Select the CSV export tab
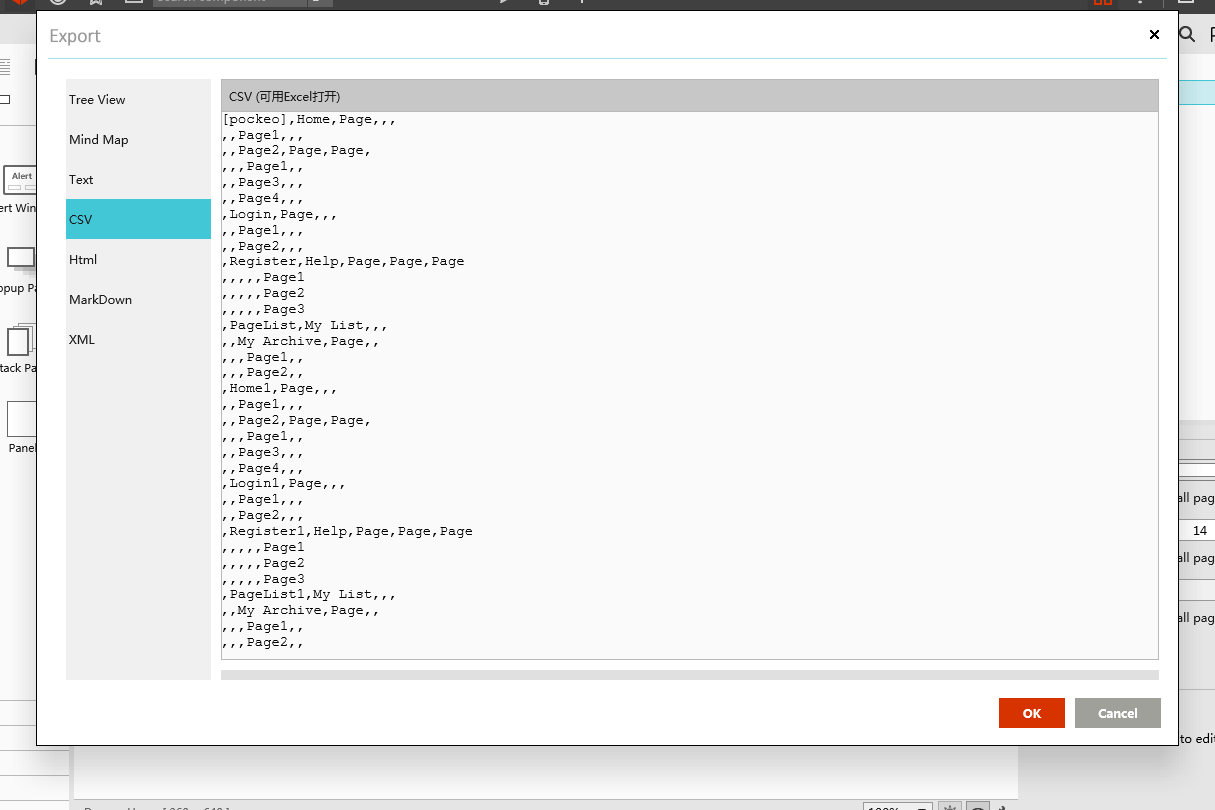Image resolution: width=1215 pixels, height=810 pixels. (x=138, y=219)
